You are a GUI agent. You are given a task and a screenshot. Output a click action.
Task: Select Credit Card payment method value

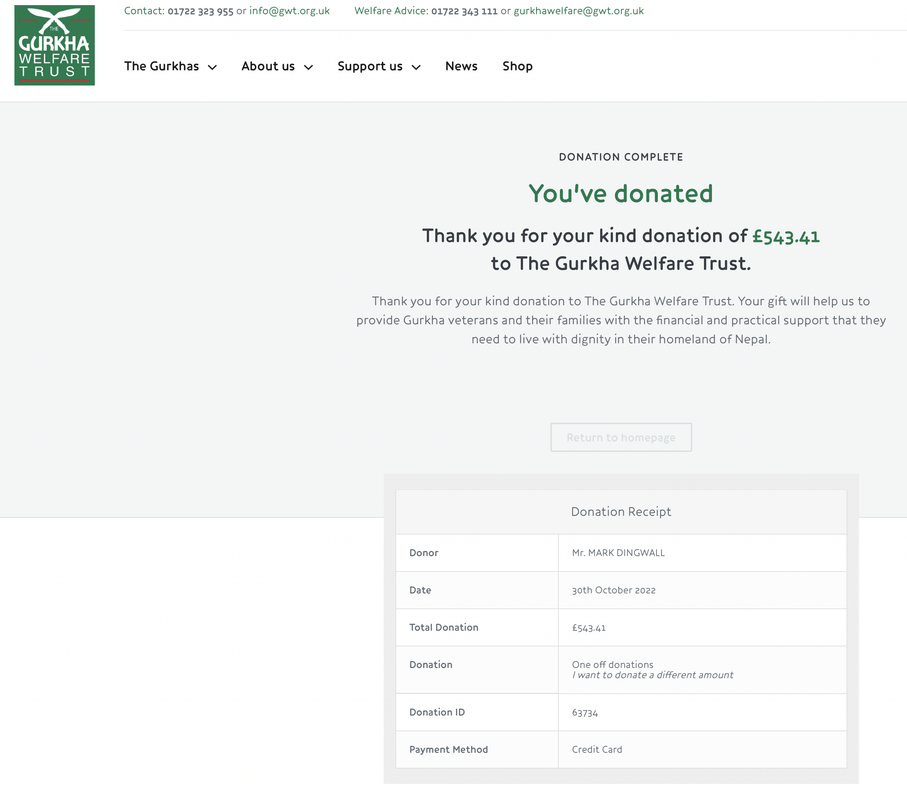click(x=597, y=749)
